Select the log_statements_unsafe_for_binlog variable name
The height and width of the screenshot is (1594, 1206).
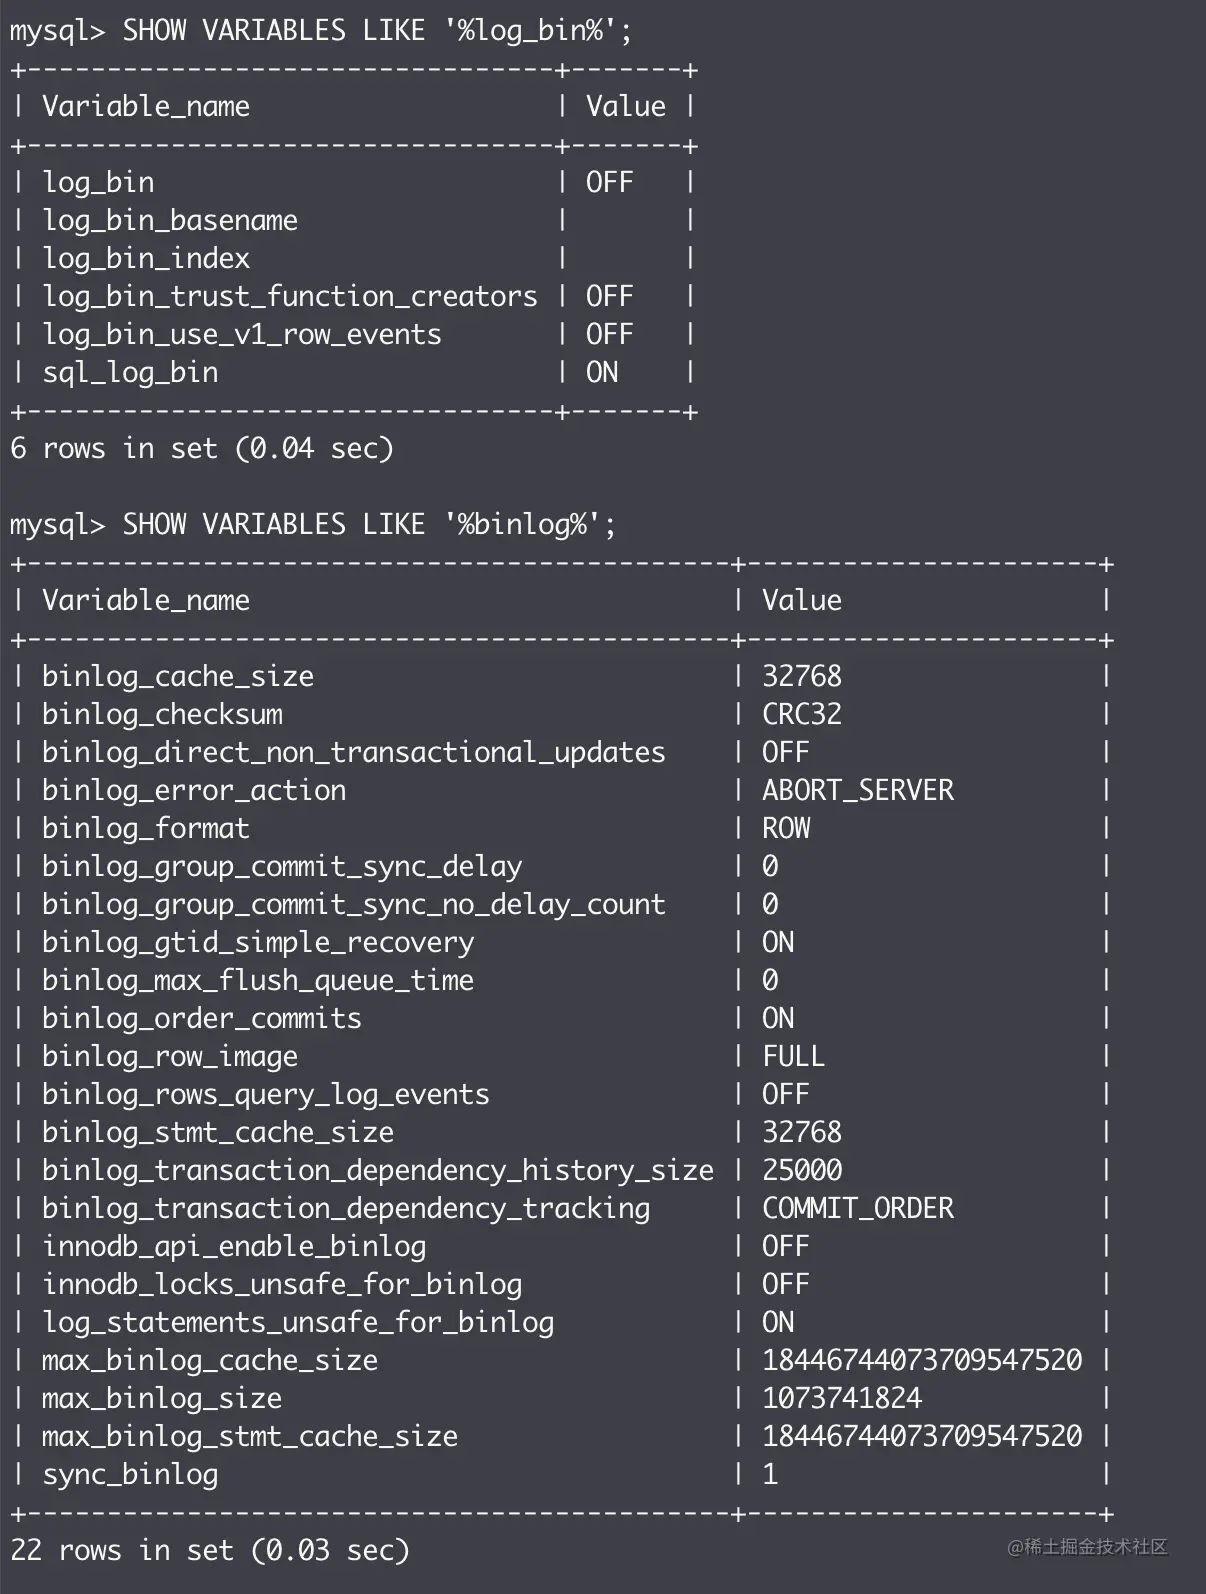(x=298, y=1323)
